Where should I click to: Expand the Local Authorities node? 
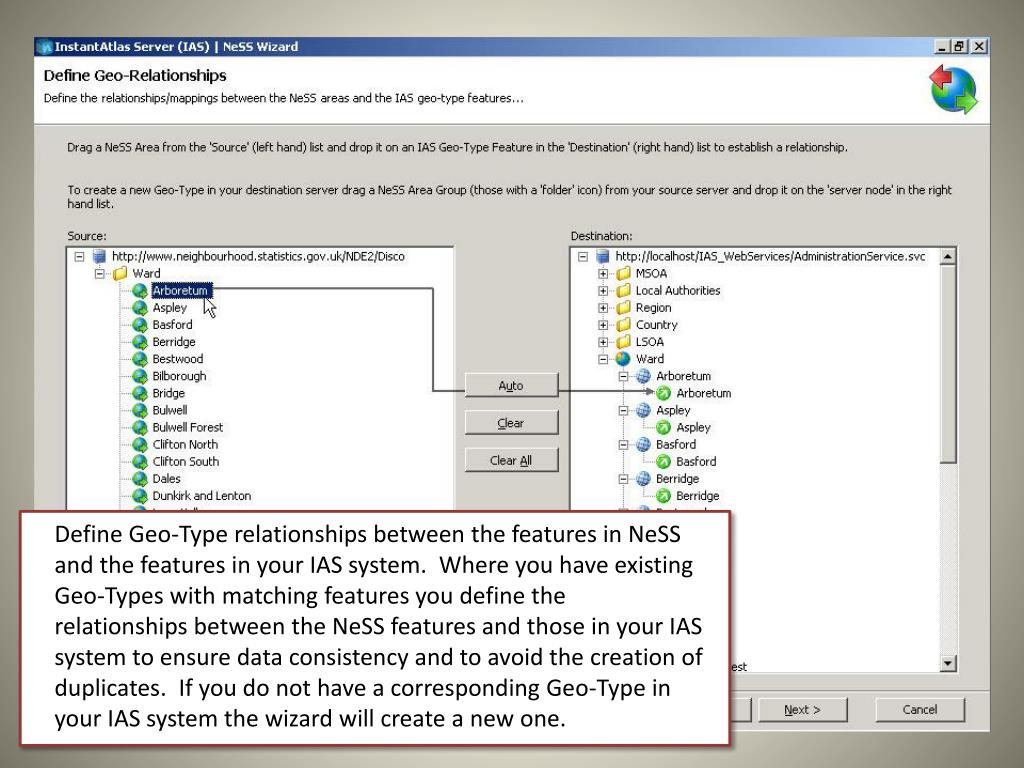(x=603, y=291)
